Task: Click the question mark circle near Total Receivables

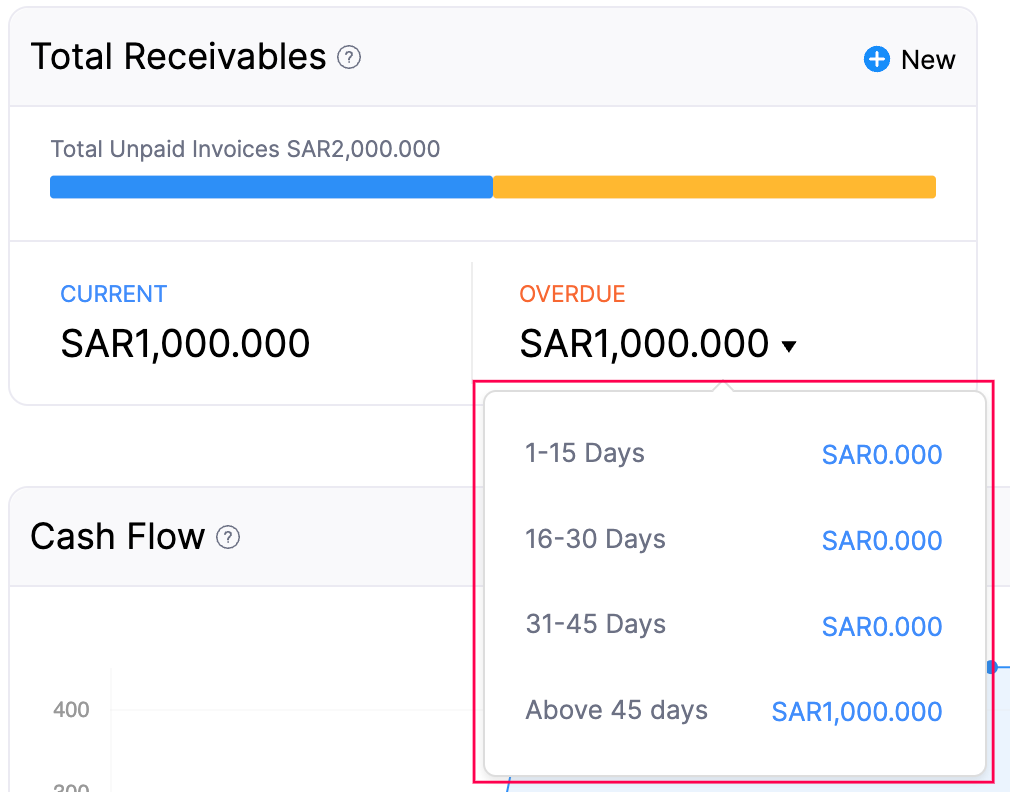Action: click(x=349, y=59)
